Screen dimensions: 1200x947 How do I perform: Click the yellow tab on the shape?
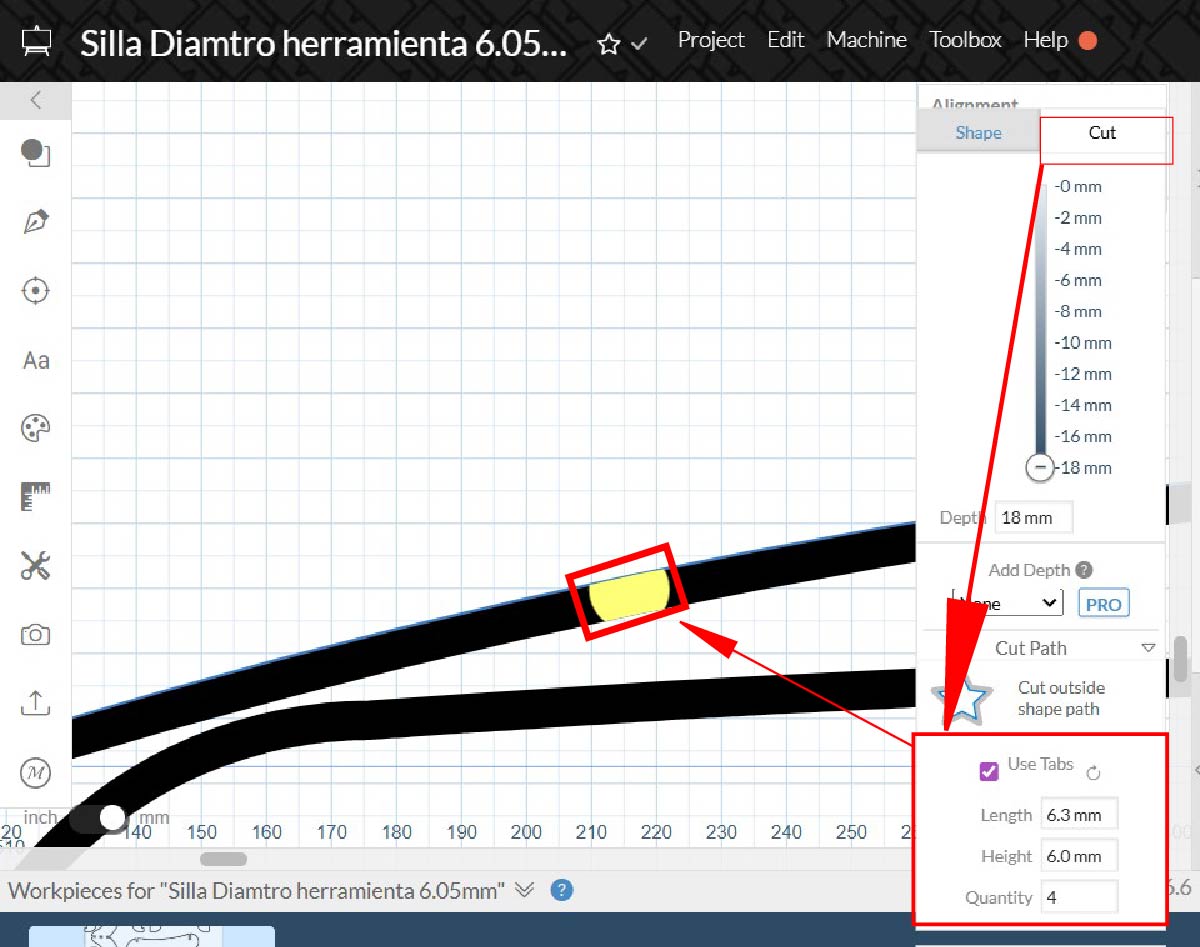click(x=628, y=595)
